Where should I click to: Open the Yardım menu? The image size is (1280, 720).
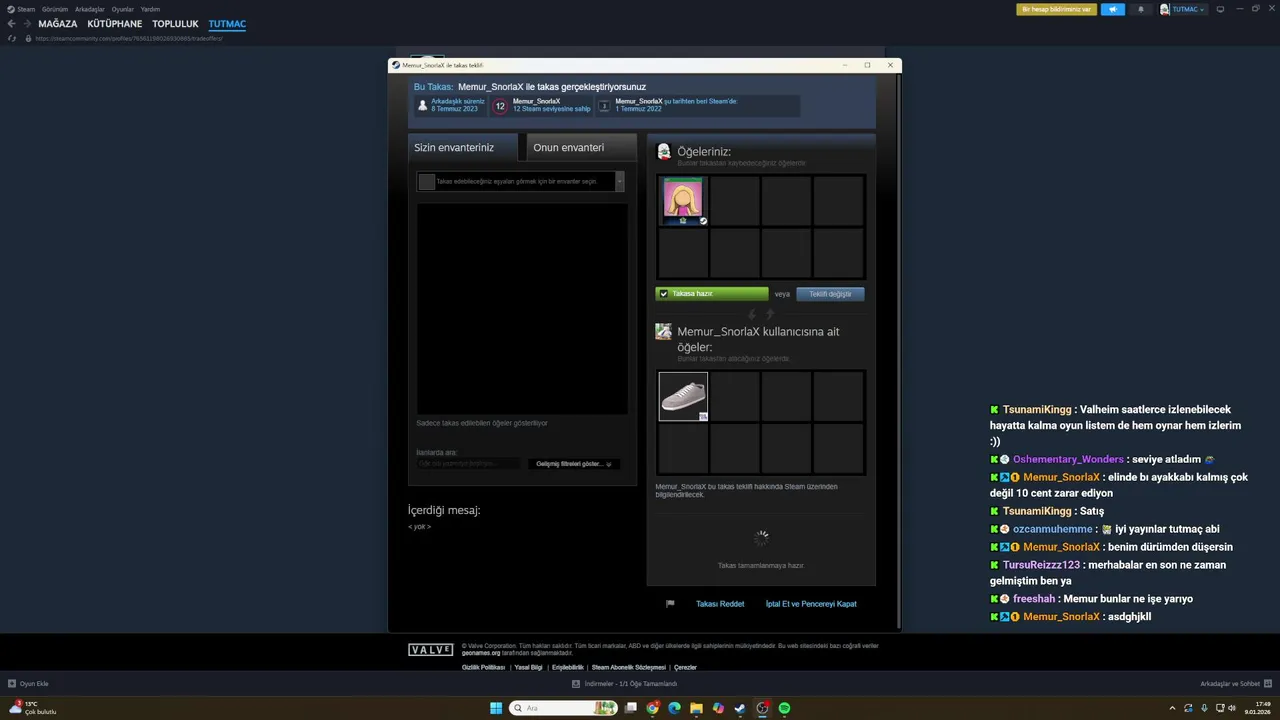pos(150,9)
